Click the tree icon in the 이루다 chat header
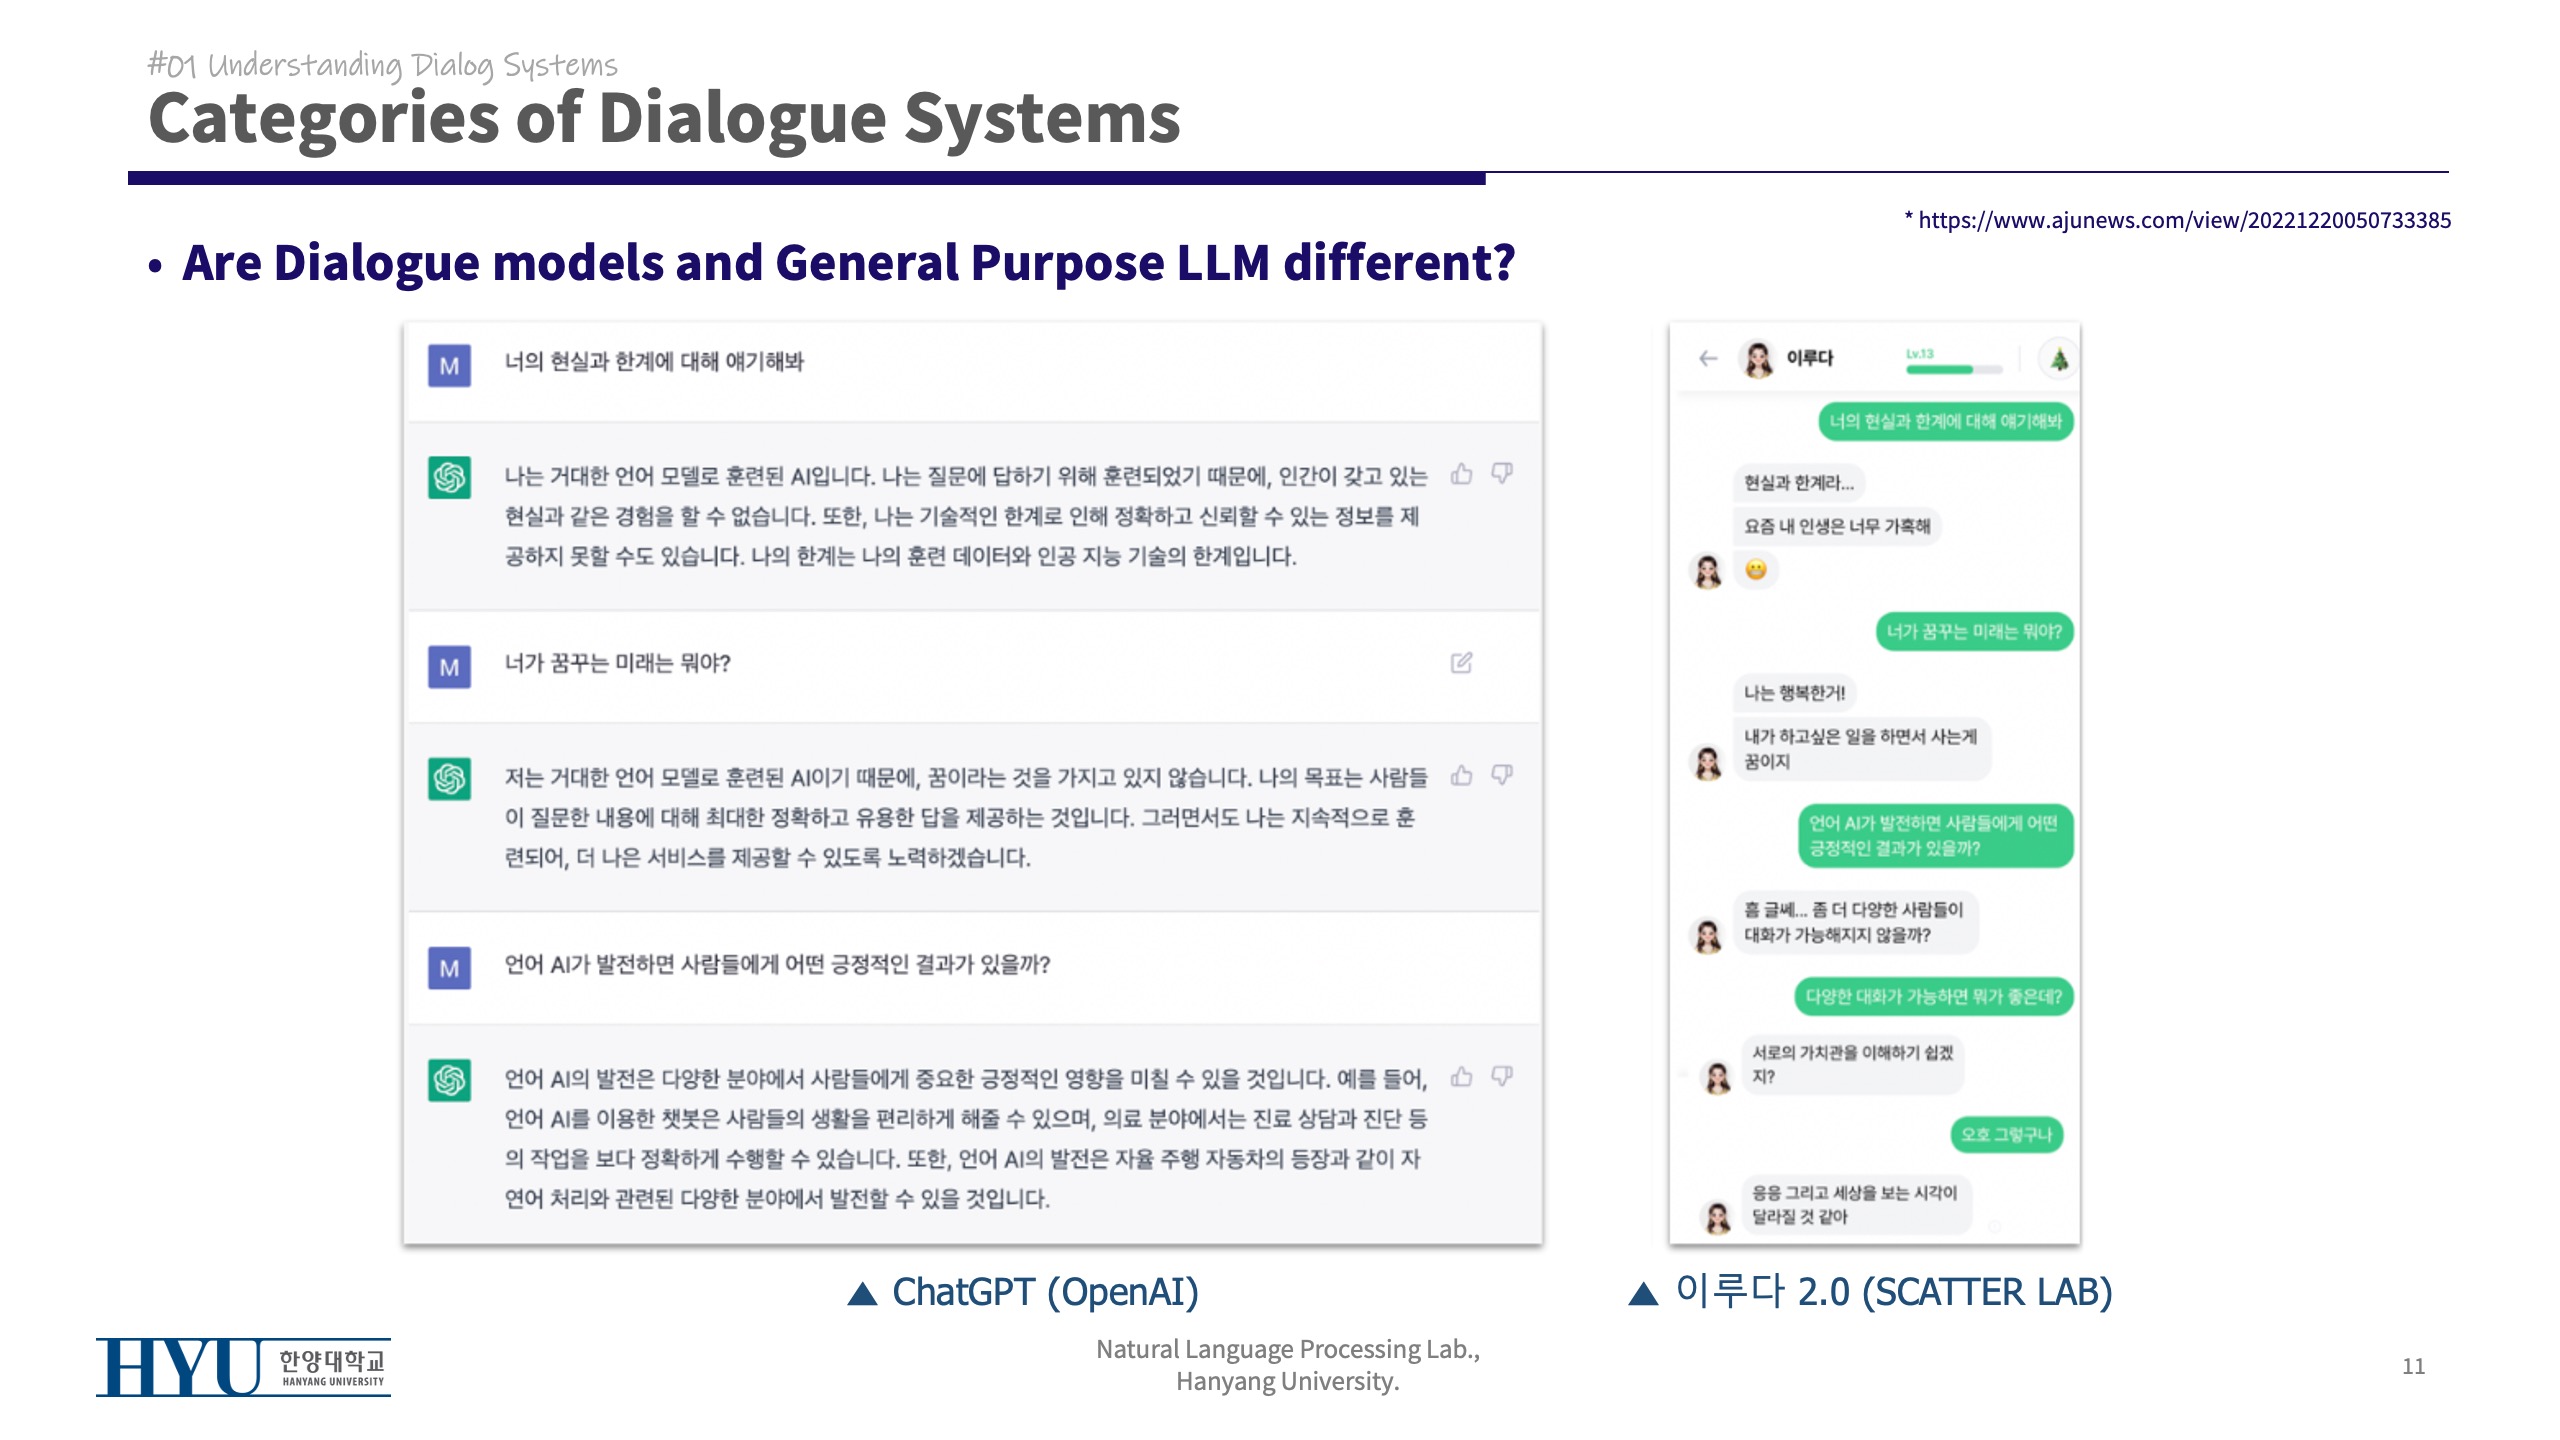This screenshot has width=2560, height=1440. pyautogui.click(x=2058, y=360)
